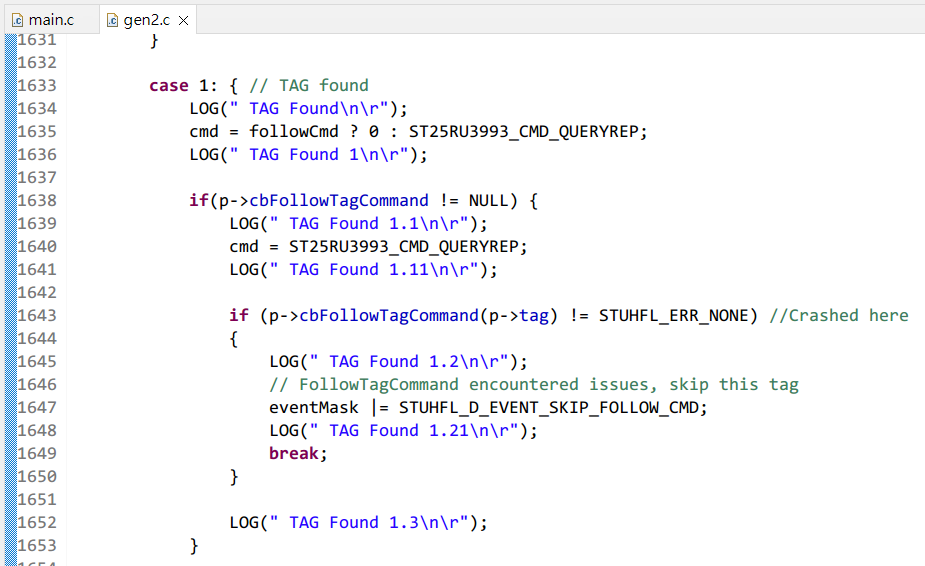Close the gen2.c tab
Image resolution: width=925 pixels, height=566 pixels.
coord(183,21)
